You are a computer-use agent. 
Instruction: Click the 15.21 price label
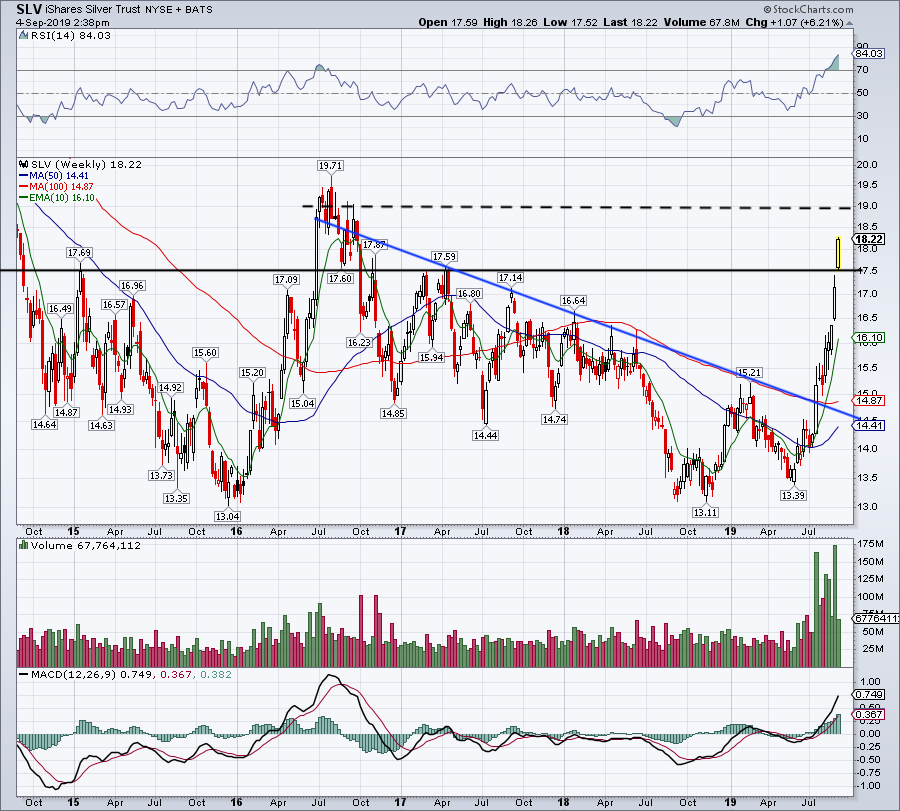pyautogui.click(x=749, y=372)
